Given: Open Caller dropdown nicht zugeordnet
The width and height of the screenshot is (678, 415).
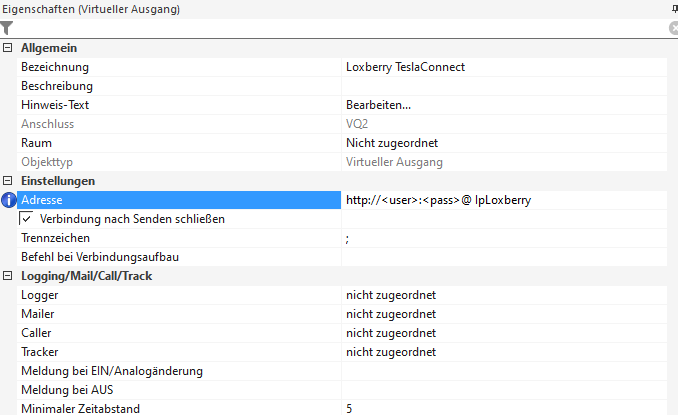Looking at the screenshot, I should [504, 333].
